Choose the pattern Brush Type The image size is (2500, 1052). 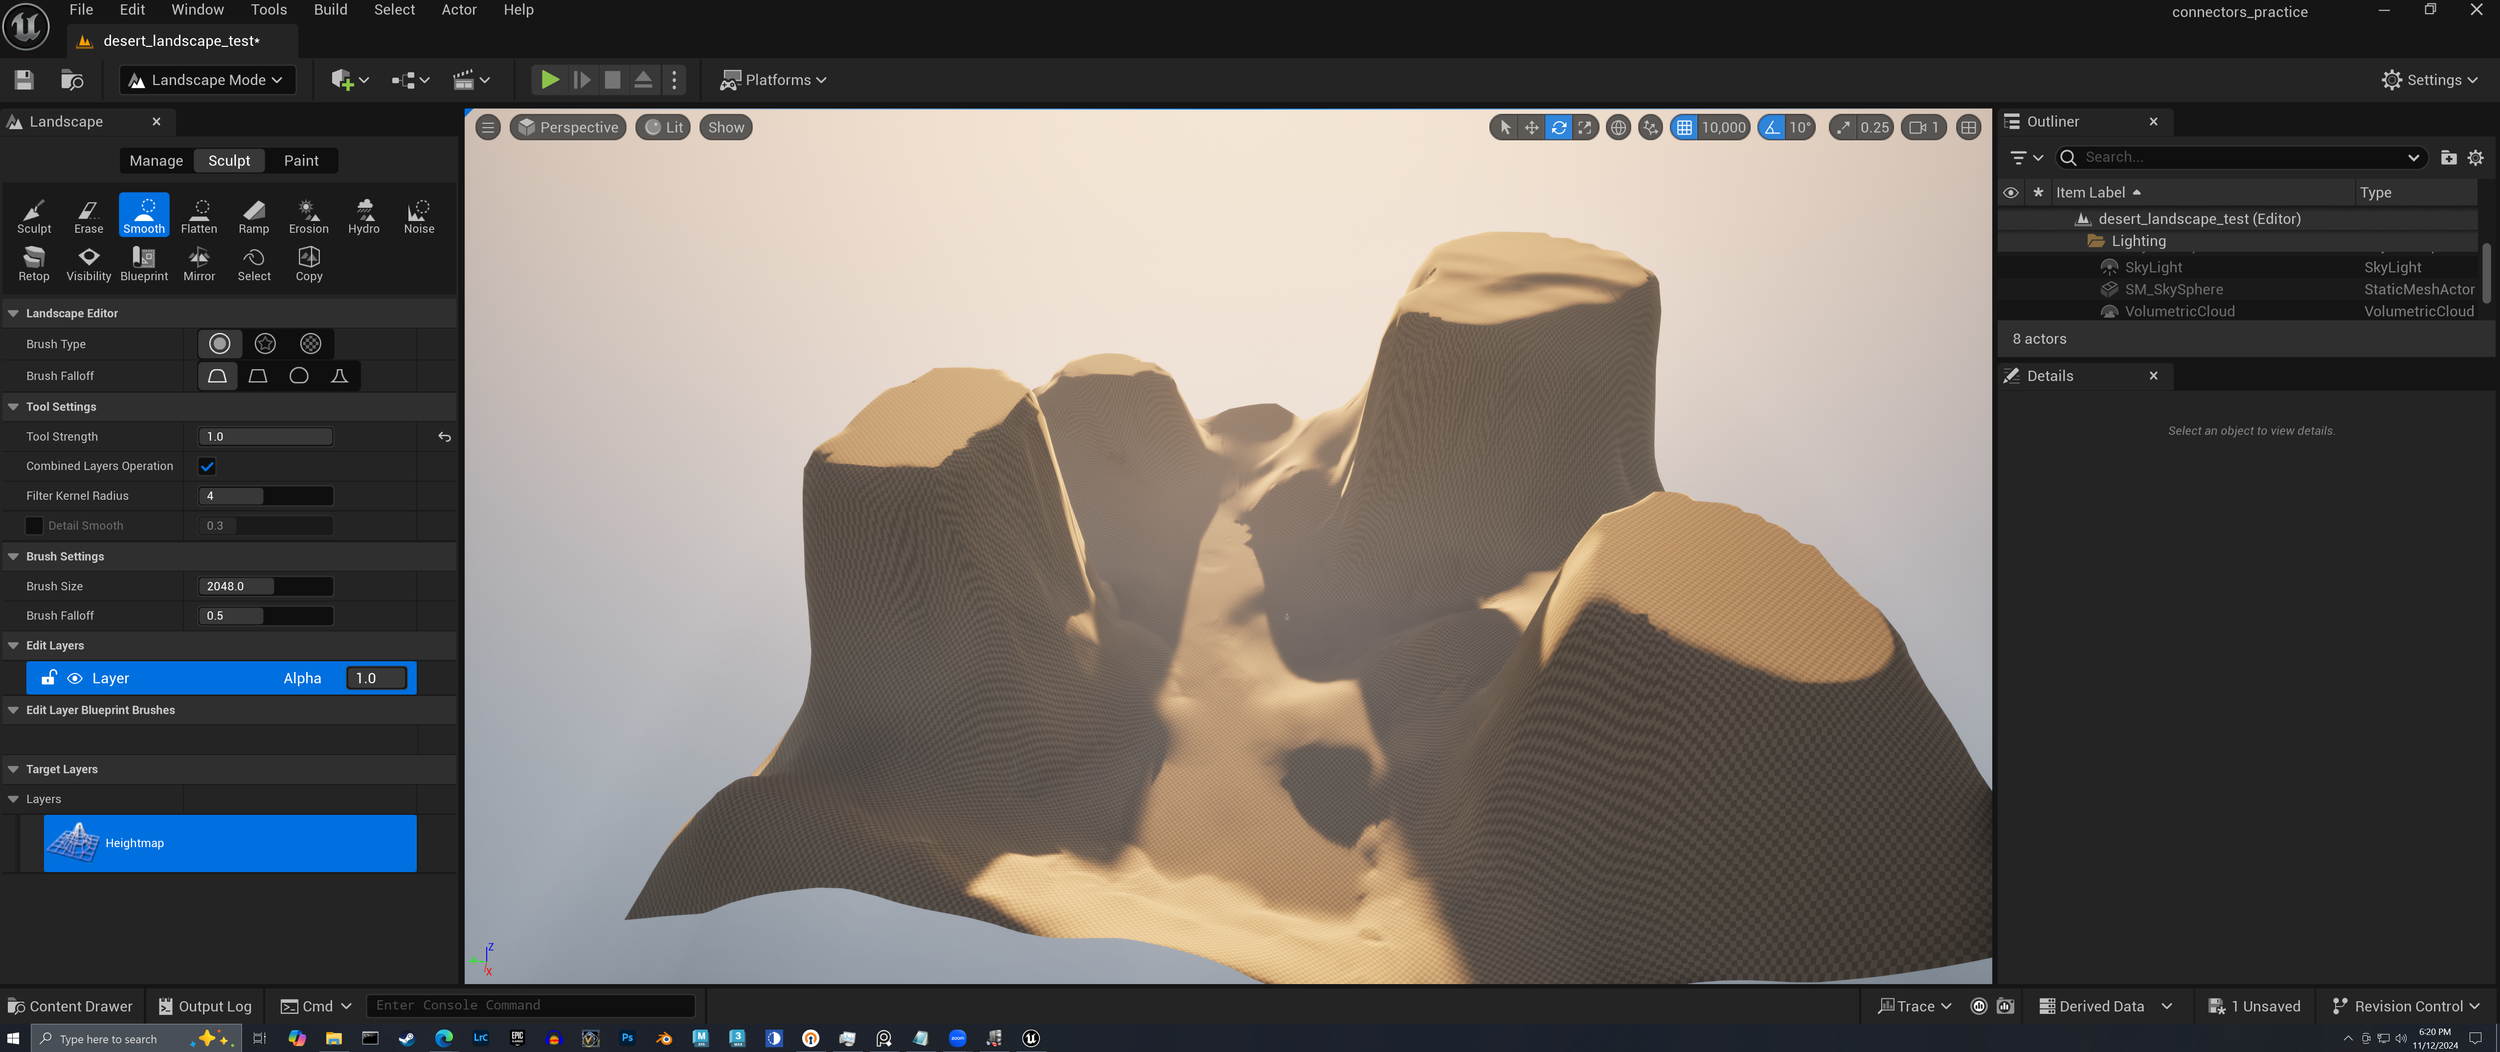[311, 344]
